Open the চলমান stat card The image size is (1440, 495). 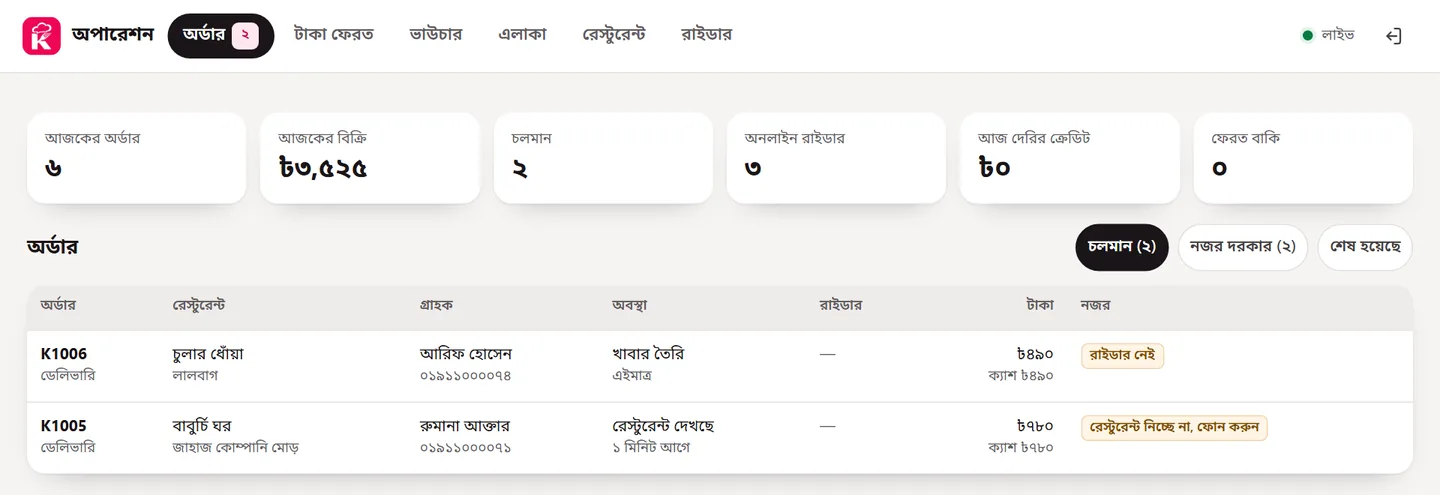[603, 158]
